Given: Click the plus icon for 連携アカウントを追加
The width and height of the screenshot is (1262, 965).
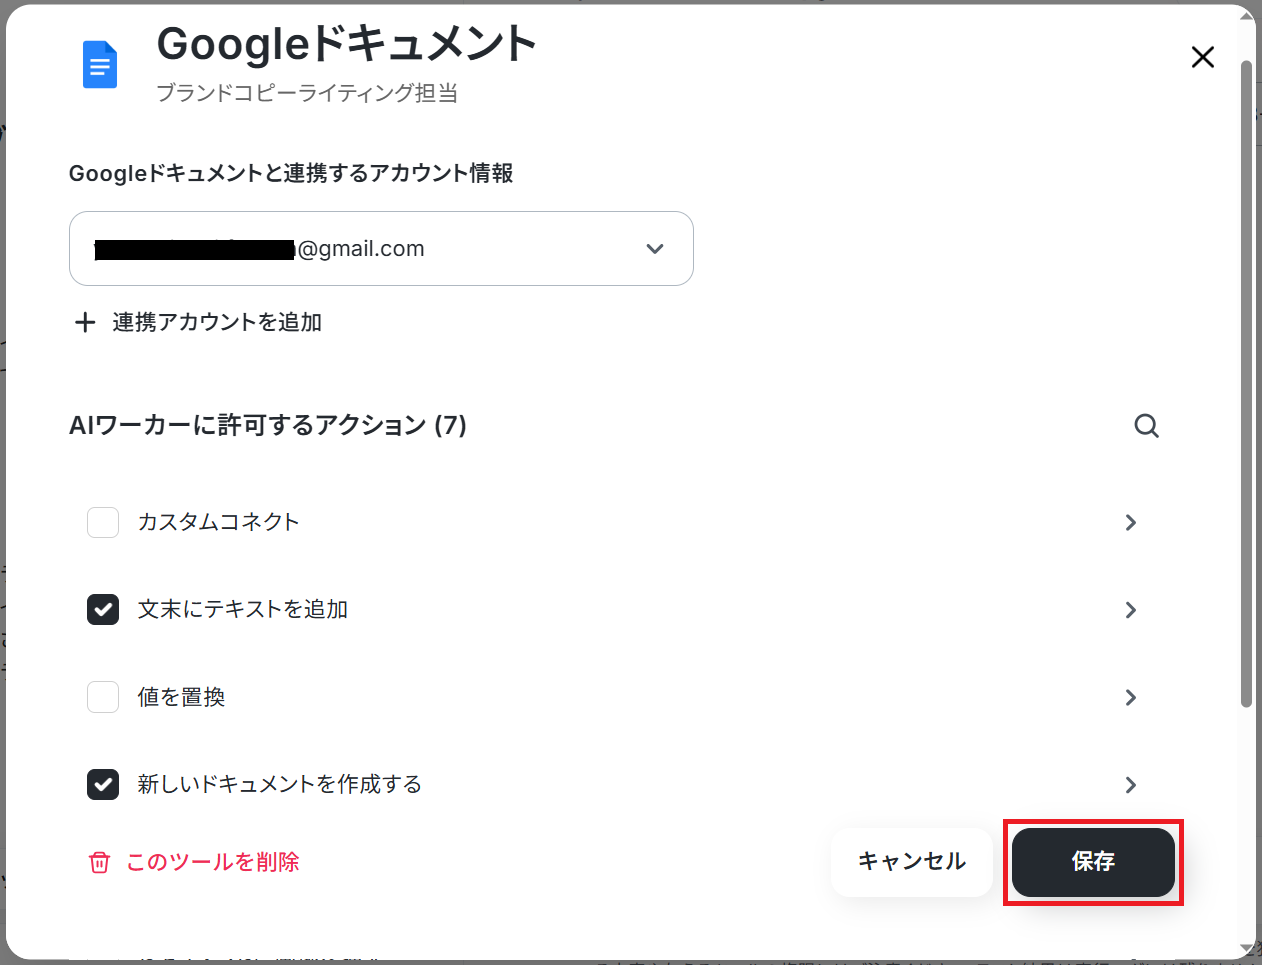Looking at the screenshot, I should click(x=85, y=322).
